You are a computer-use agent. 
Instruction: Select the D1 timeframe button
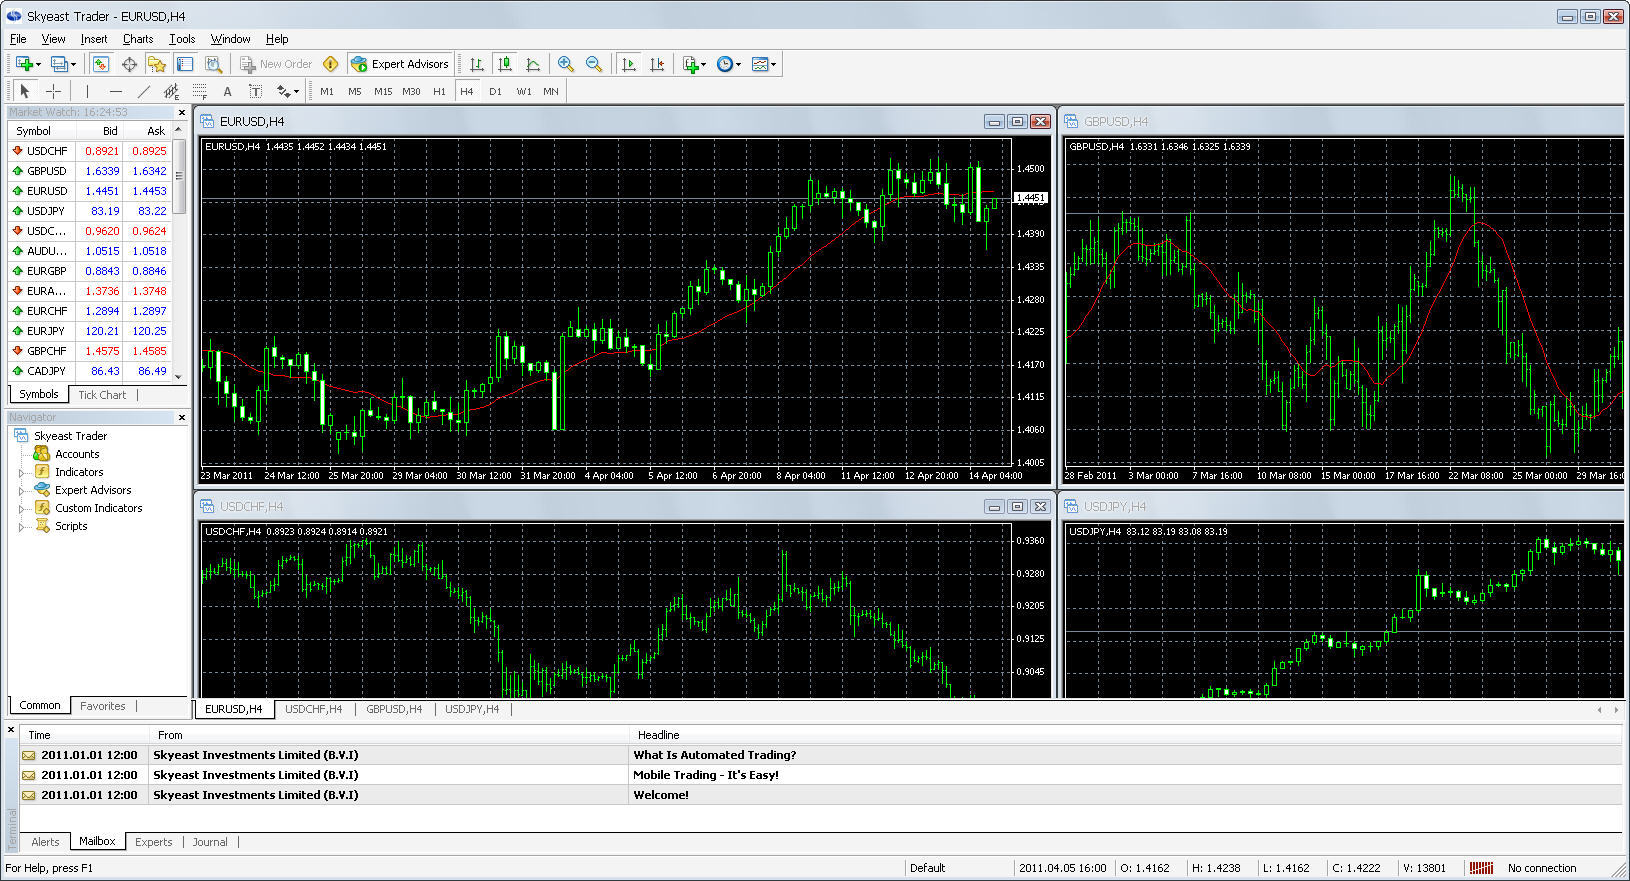(x=495, y=91)
